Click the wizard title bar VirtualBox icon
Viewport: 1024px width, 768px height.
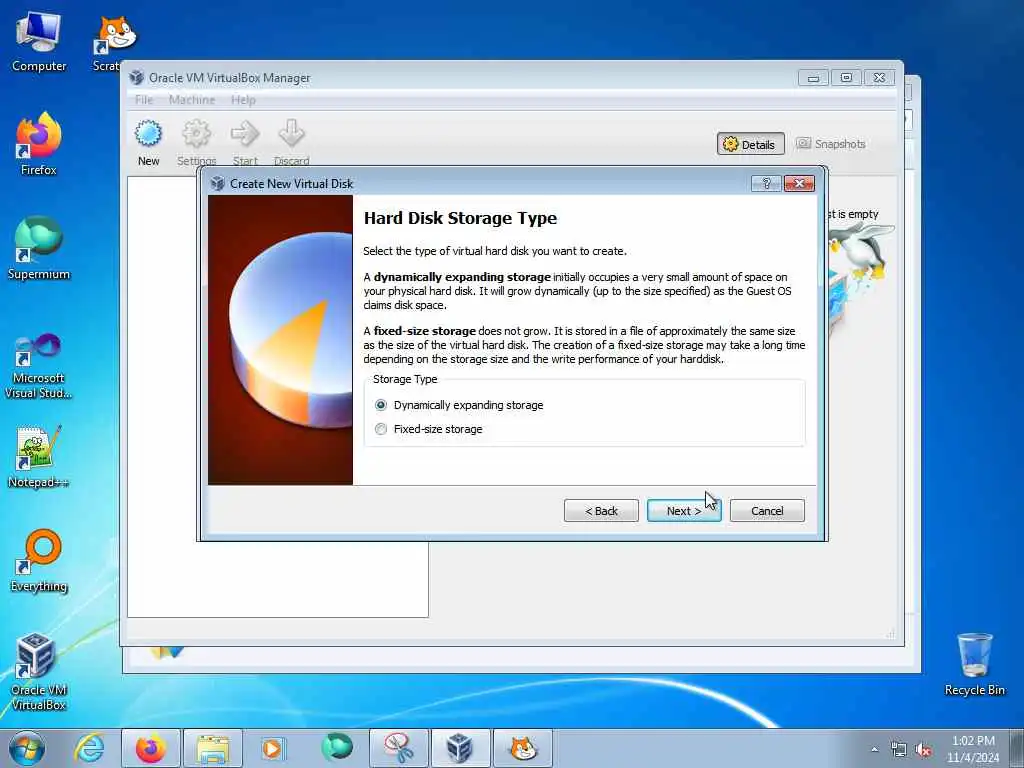(x=217, y=184)
